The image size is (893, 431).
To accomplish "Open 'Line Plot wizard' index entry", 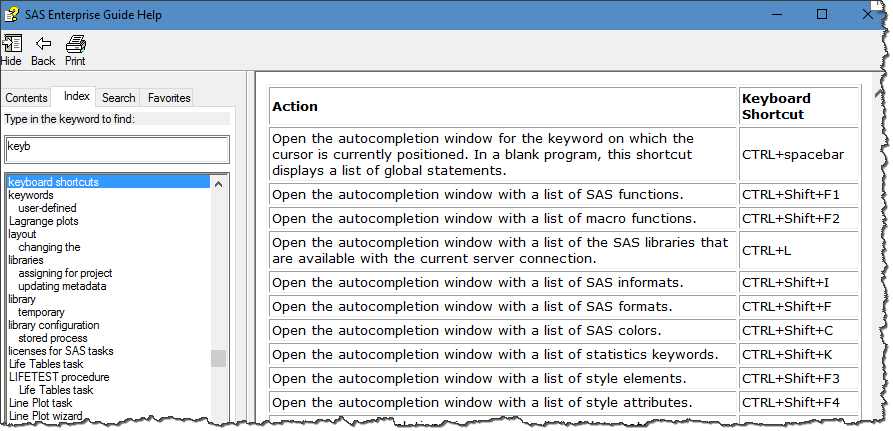I will point(46,416).
